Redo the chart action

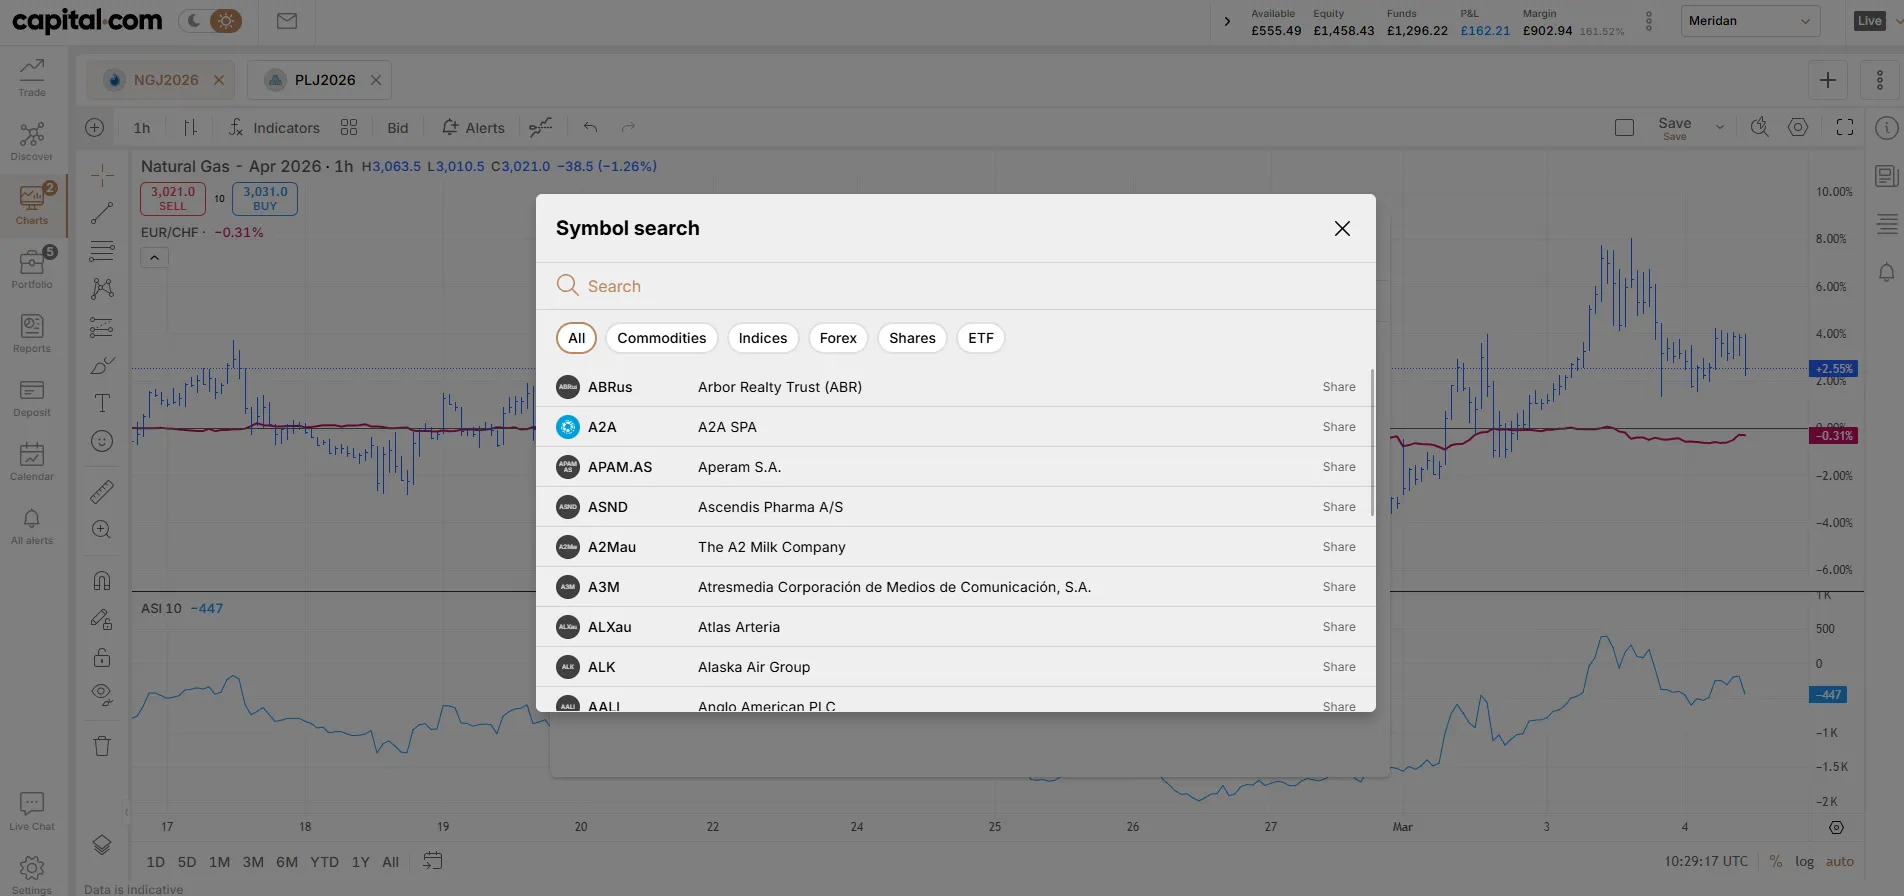628,127
